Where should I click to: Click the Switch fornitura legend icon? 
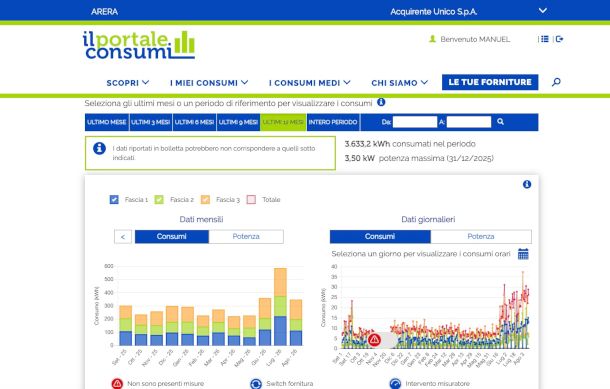[256, 384]
